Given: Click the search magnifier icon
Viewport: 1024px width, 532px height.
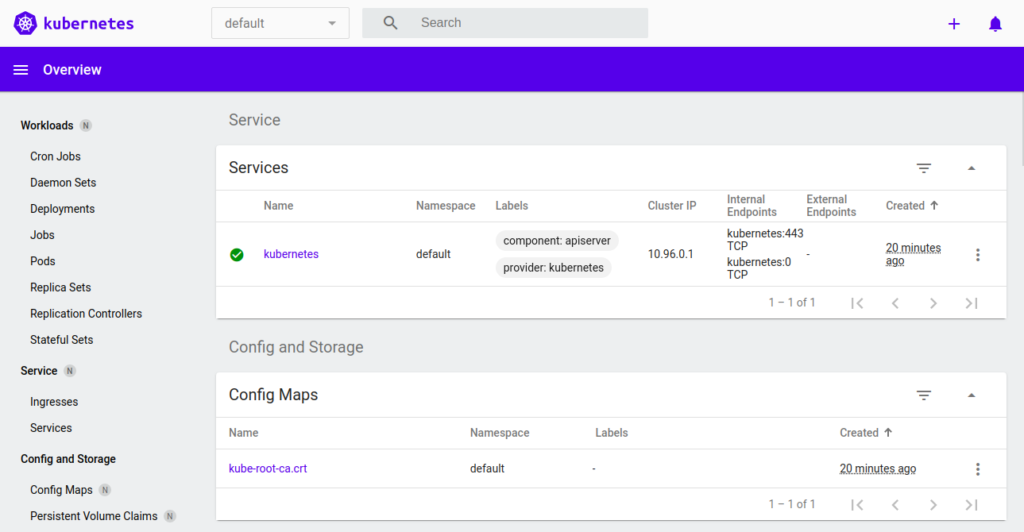Looking at the screenshot, I should (390, 23).
